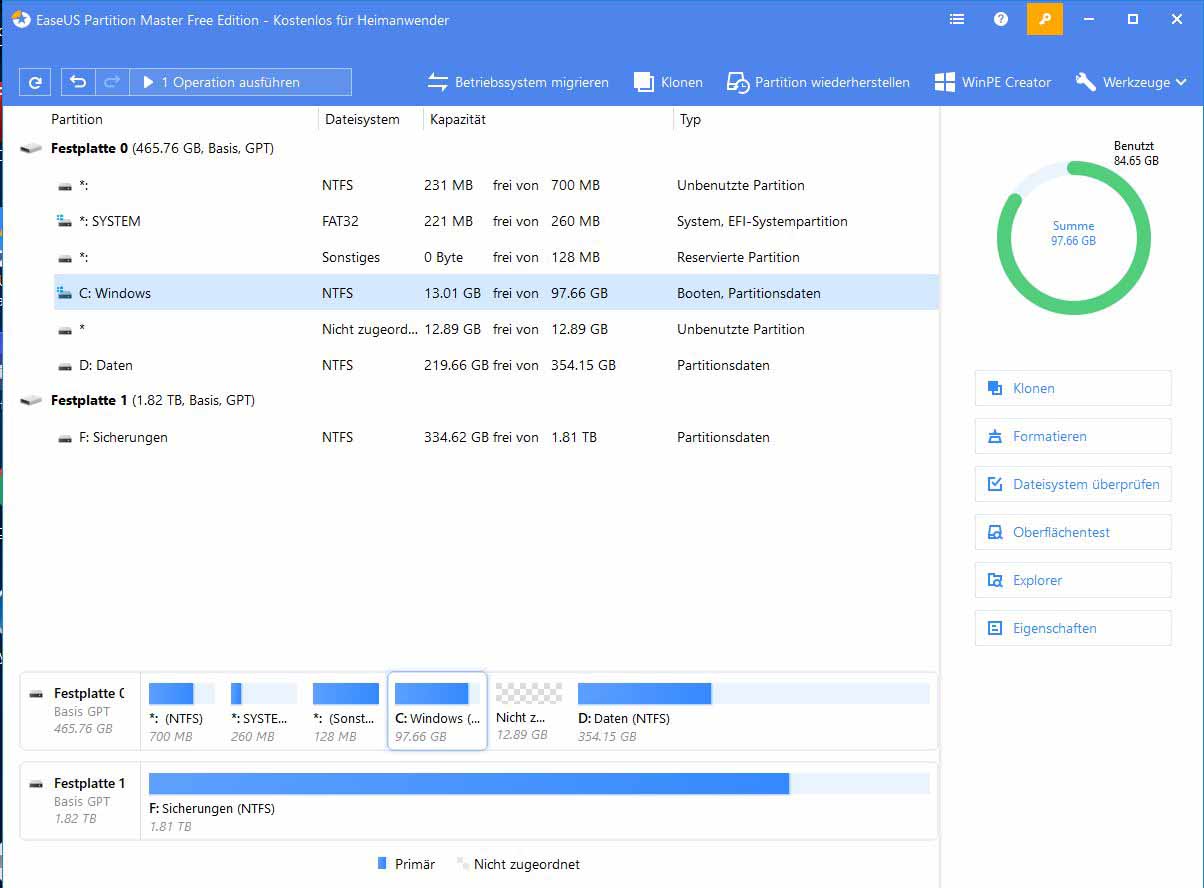Click 'Reservierte Partition' type text
Screen dimensions: 1204x888
738,257
